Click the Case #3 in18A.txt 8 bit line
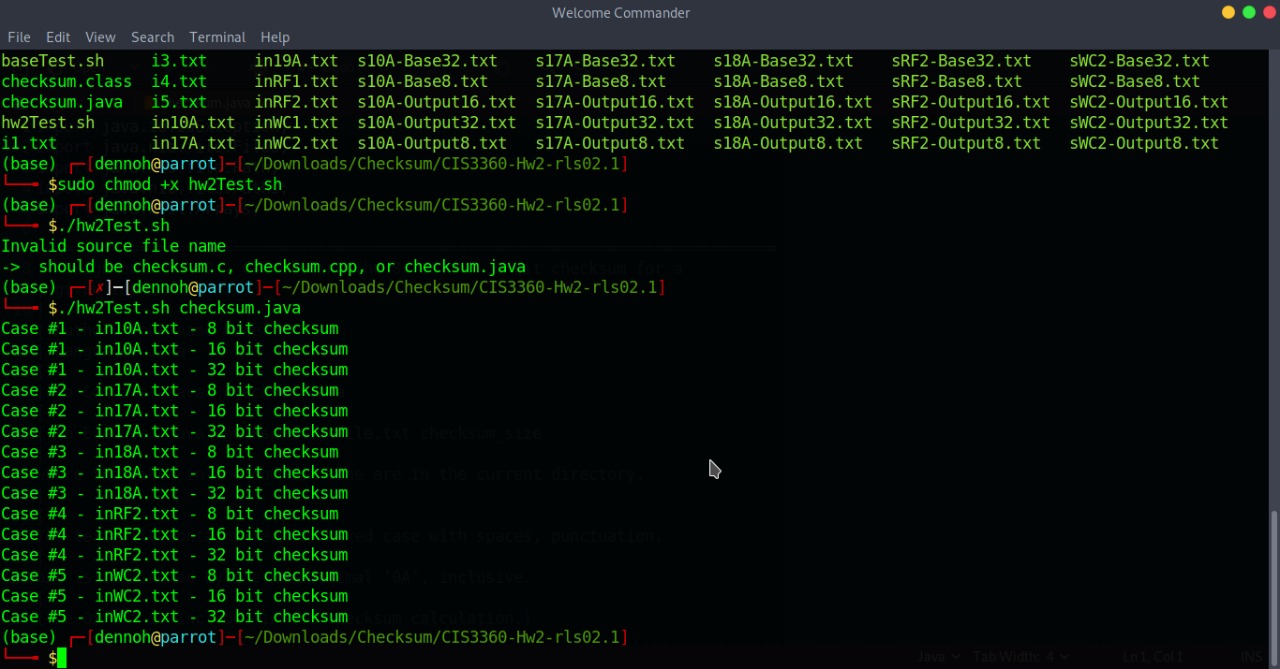 [170, 452]
